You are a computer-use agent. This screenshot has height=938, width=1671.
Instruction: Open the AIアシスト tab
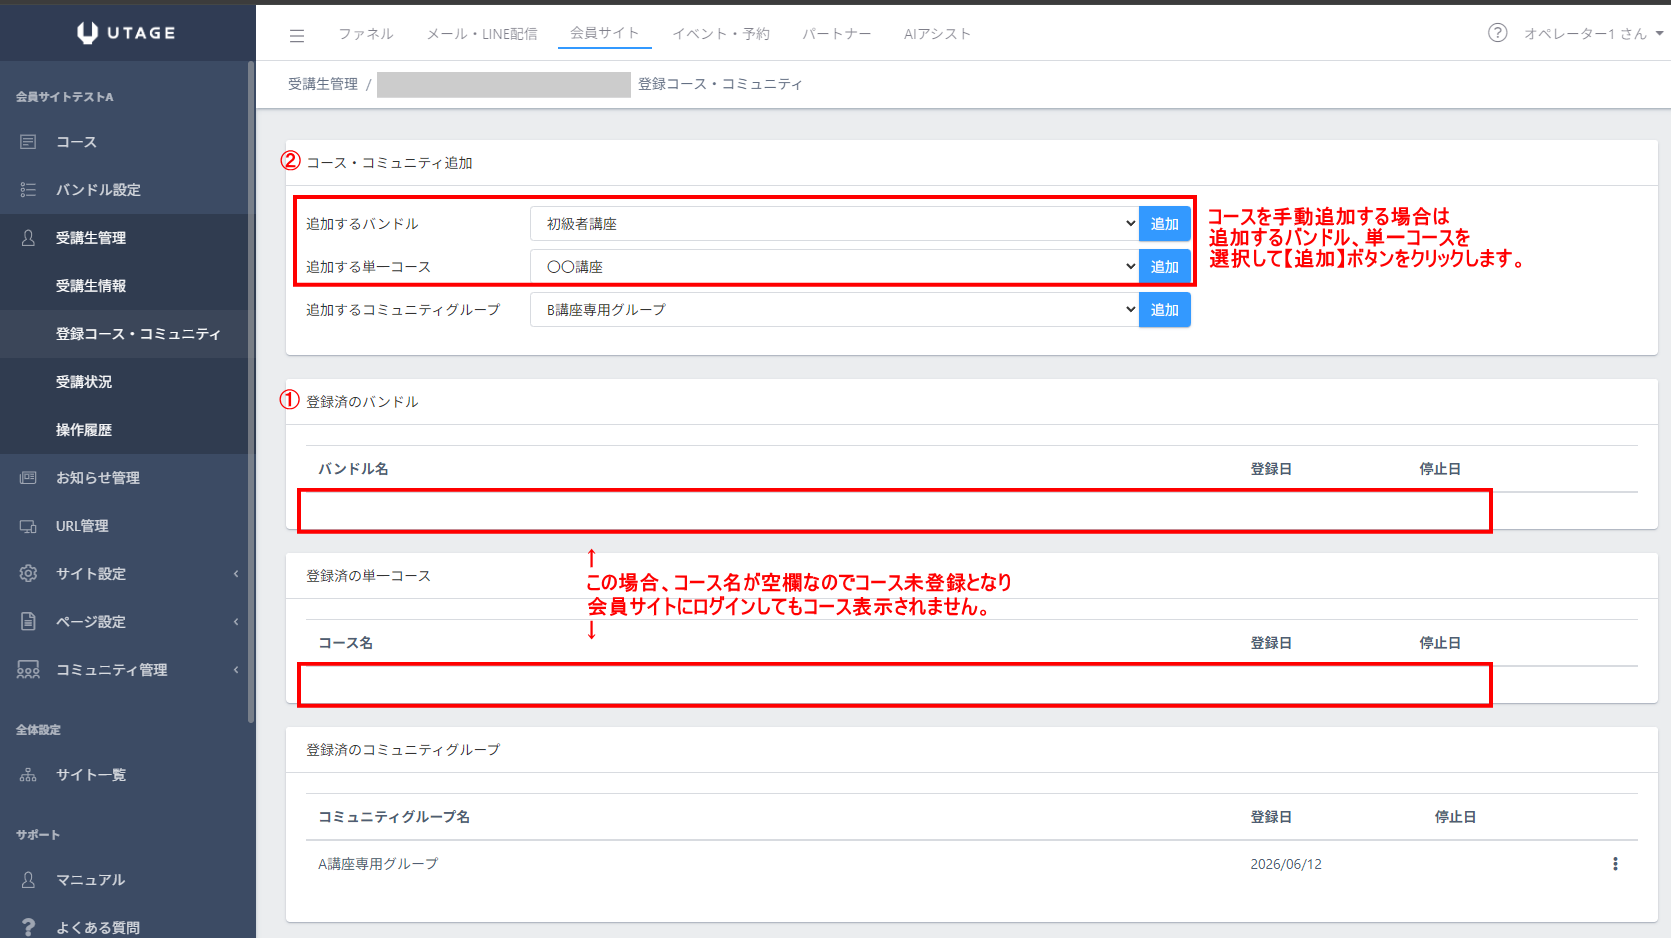click(x=937, y=34)
